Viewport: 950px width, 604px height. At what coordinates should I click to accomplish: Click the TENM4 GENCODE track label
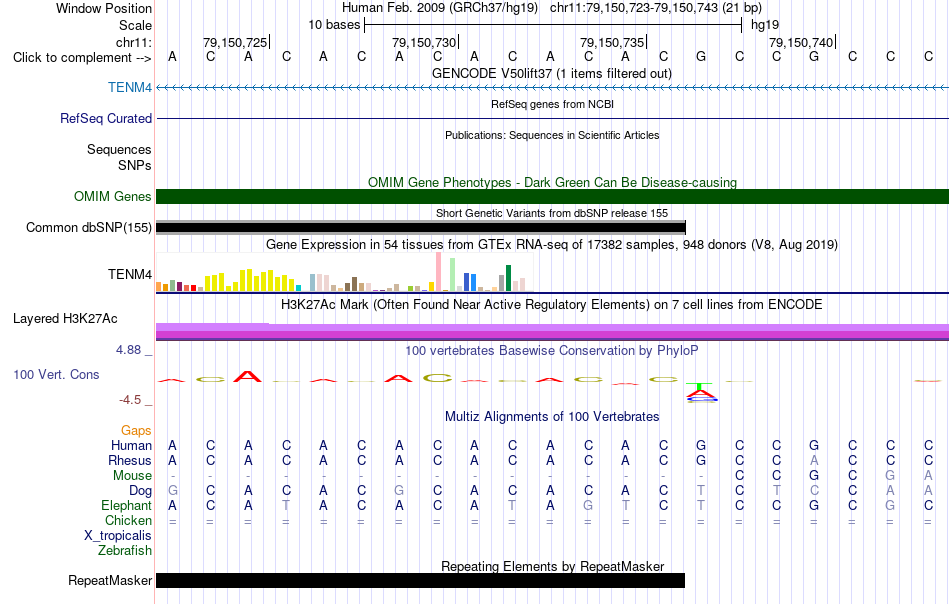tap(130, 87)
